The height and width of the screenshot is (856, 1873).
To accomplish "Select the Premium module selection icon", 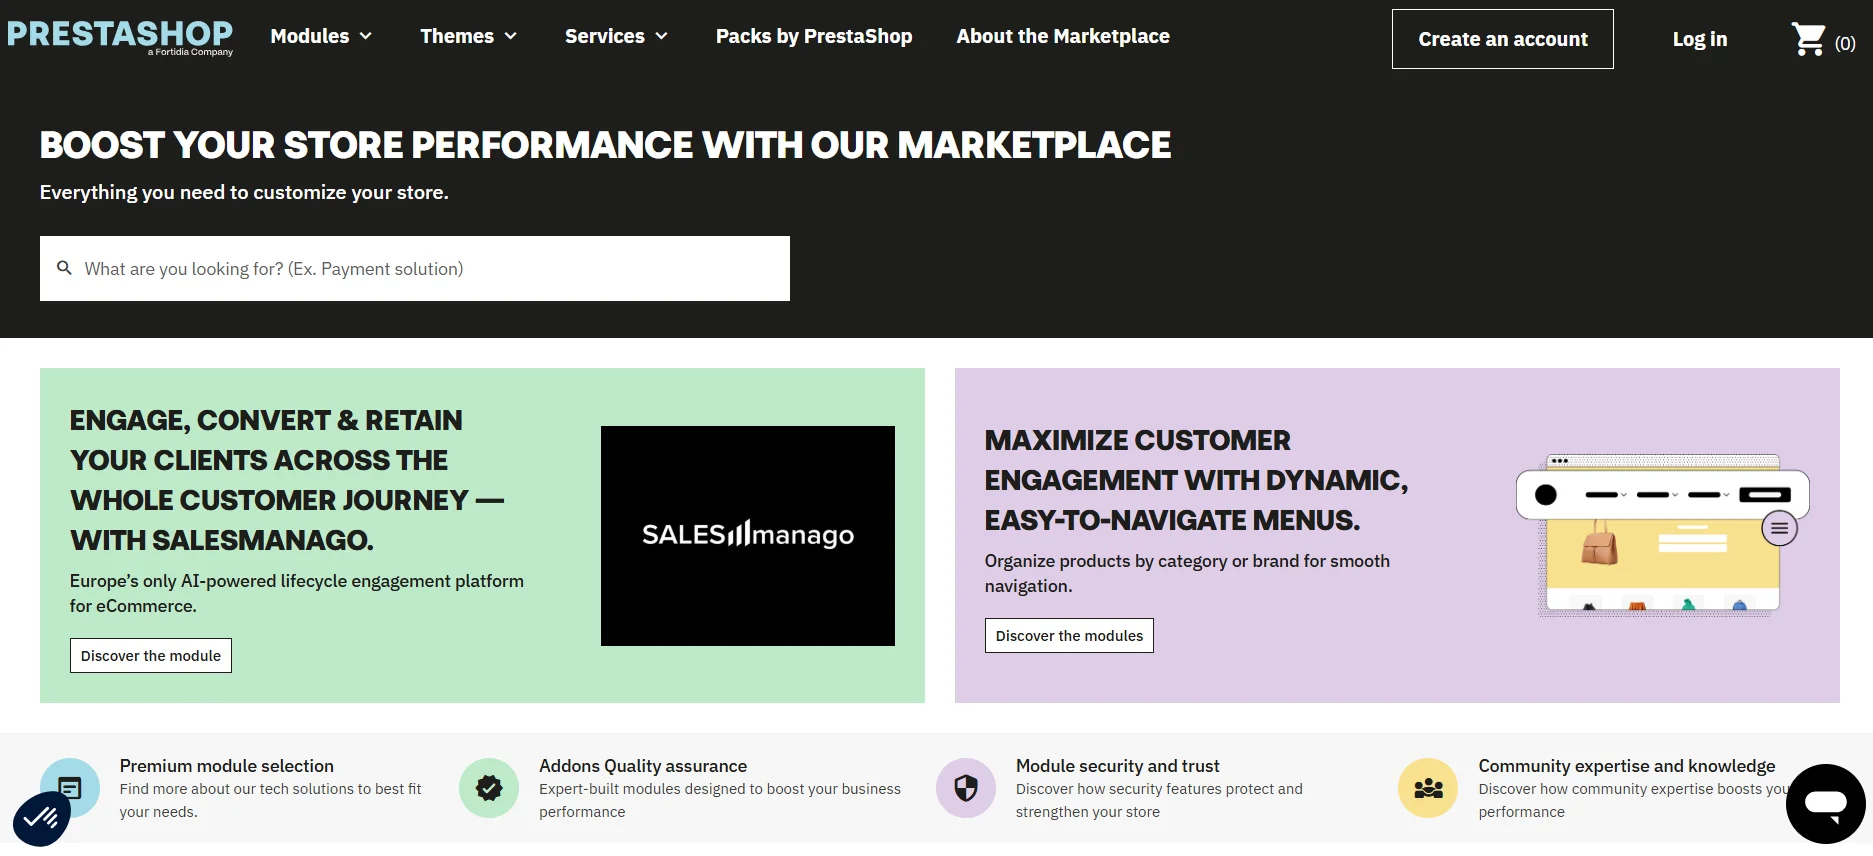I will [69, 788].
